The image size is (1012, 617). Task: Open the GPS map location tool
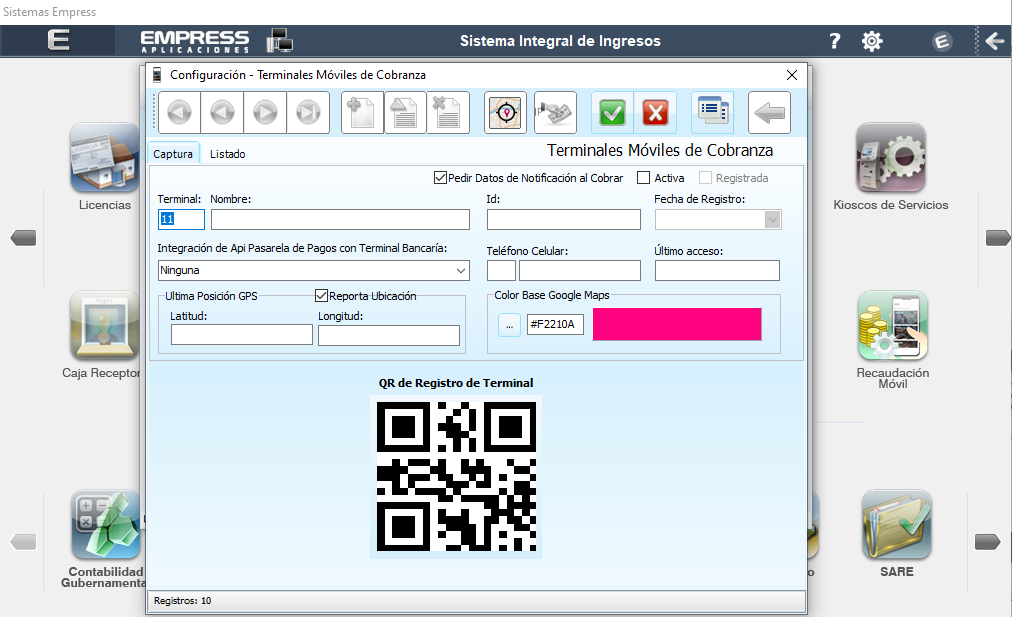point(506,113)
